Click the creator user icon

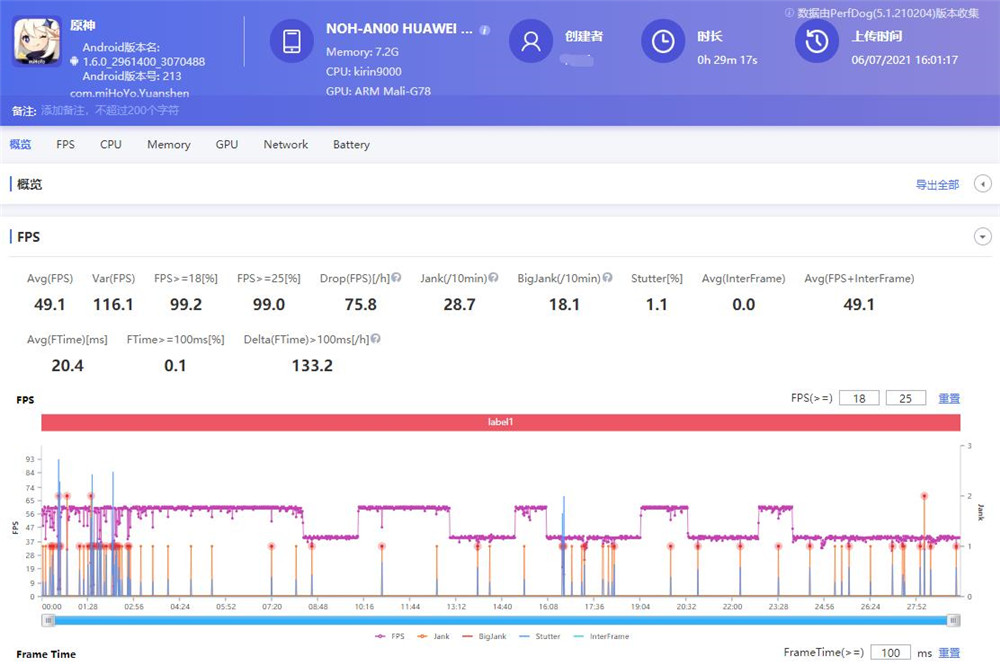(x=531, y=41)
